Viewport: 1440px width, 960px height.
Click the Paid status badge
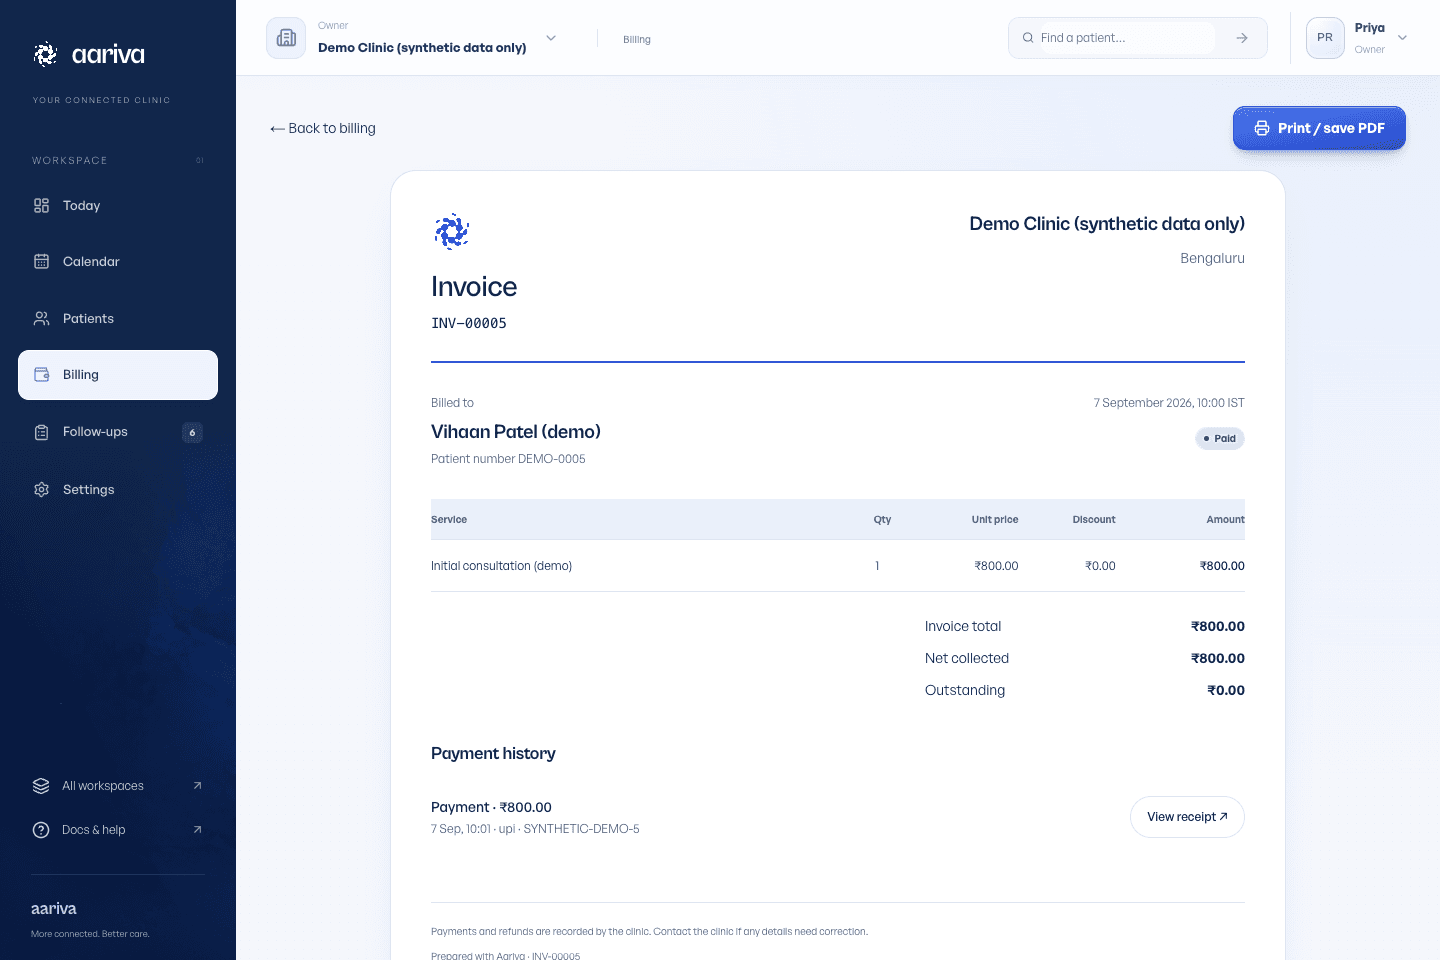tap(1220, 438)
